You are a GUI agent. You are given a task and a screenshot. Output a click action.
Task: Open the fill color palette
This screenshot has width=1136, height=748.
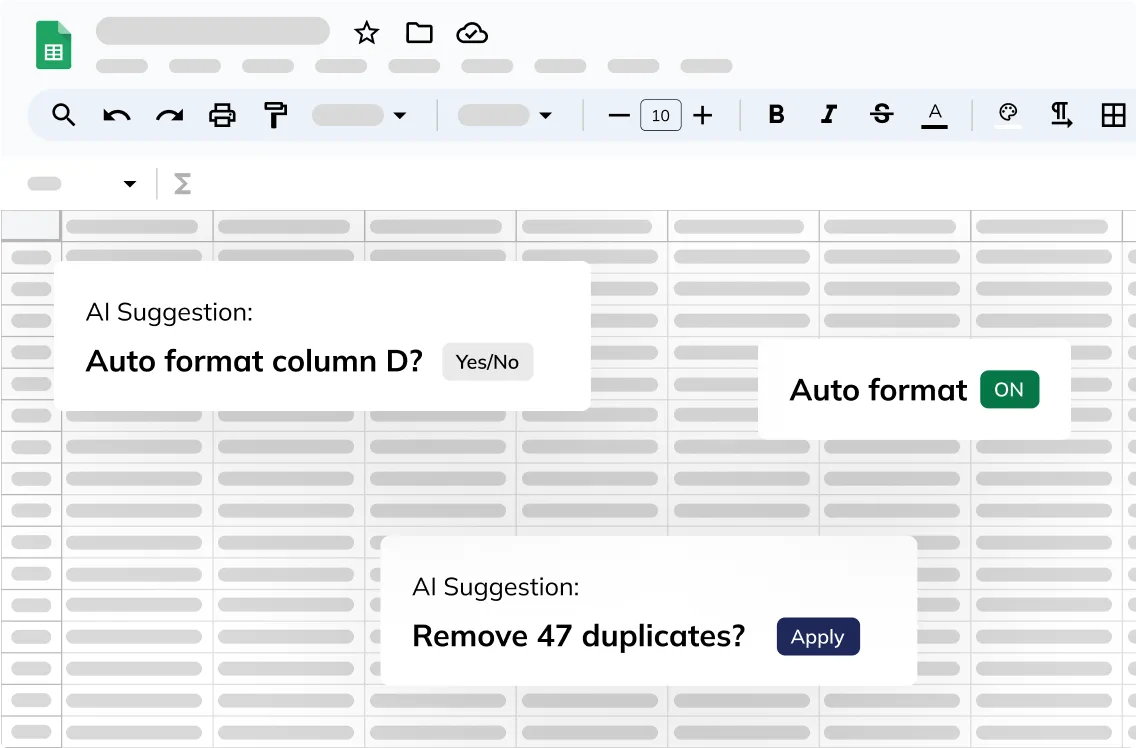point(1008,114)
